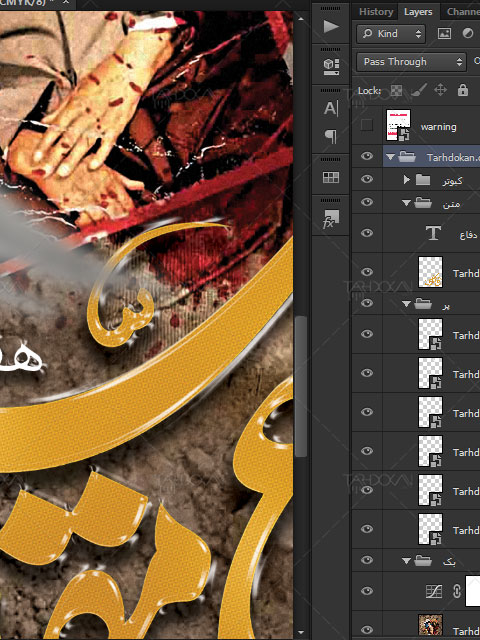
Task: Click the canvas scrollbar down arrow
Action: (301, 633)
